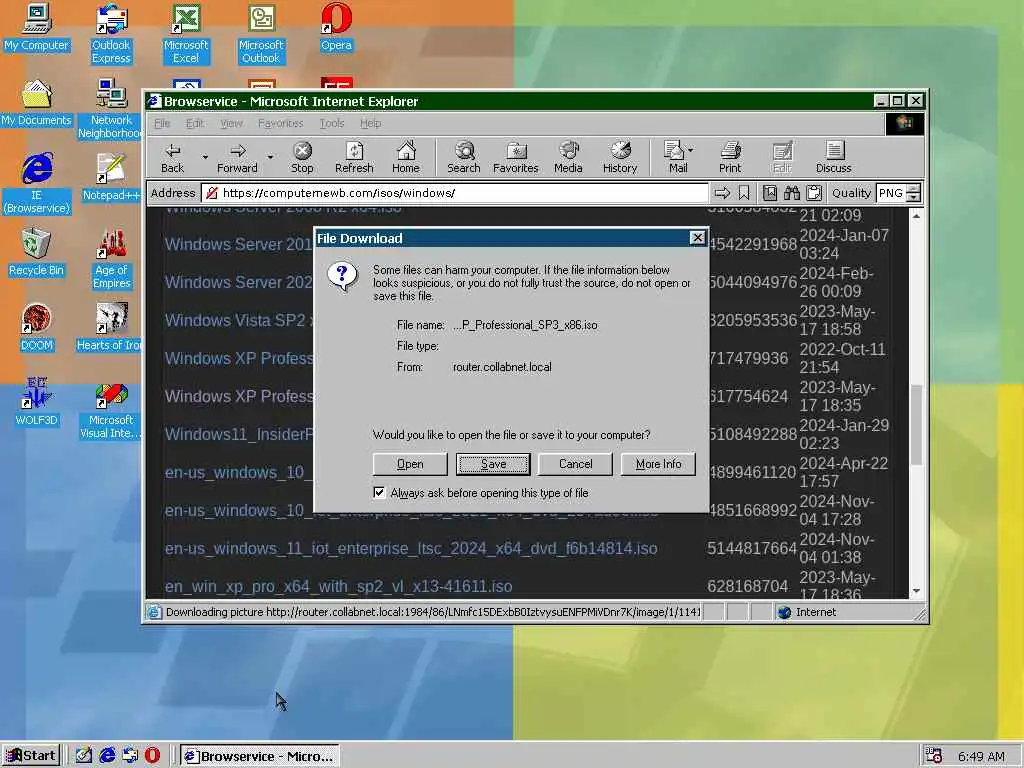This screenshot has width=1024, height=768.
Task: Click the binoculars find icon
Action: 792,193
